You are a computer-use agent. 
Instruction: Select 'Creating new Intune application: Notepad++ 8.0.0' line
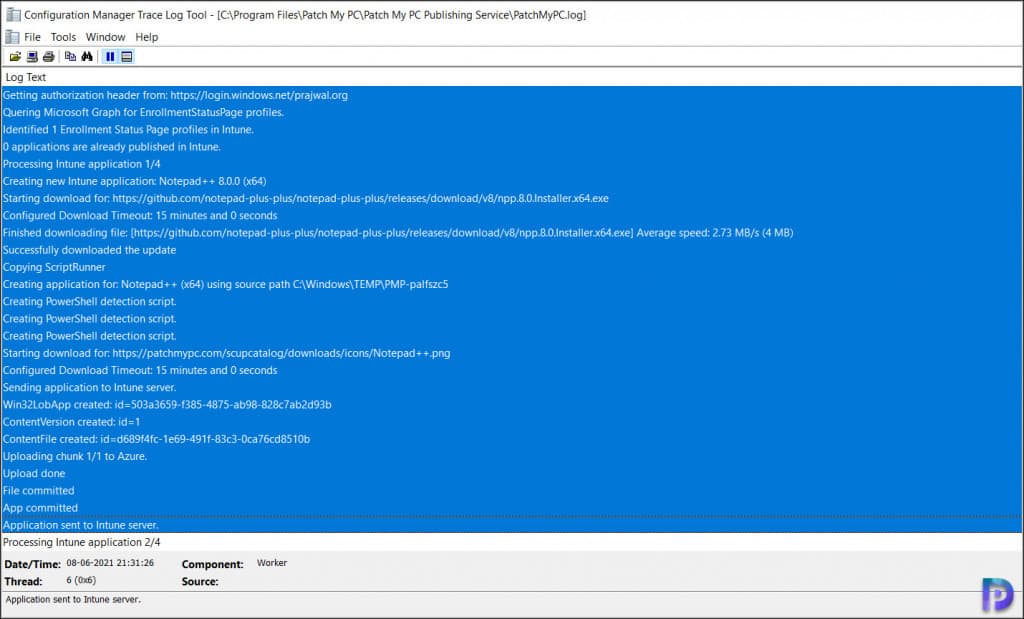click(511, 181)
